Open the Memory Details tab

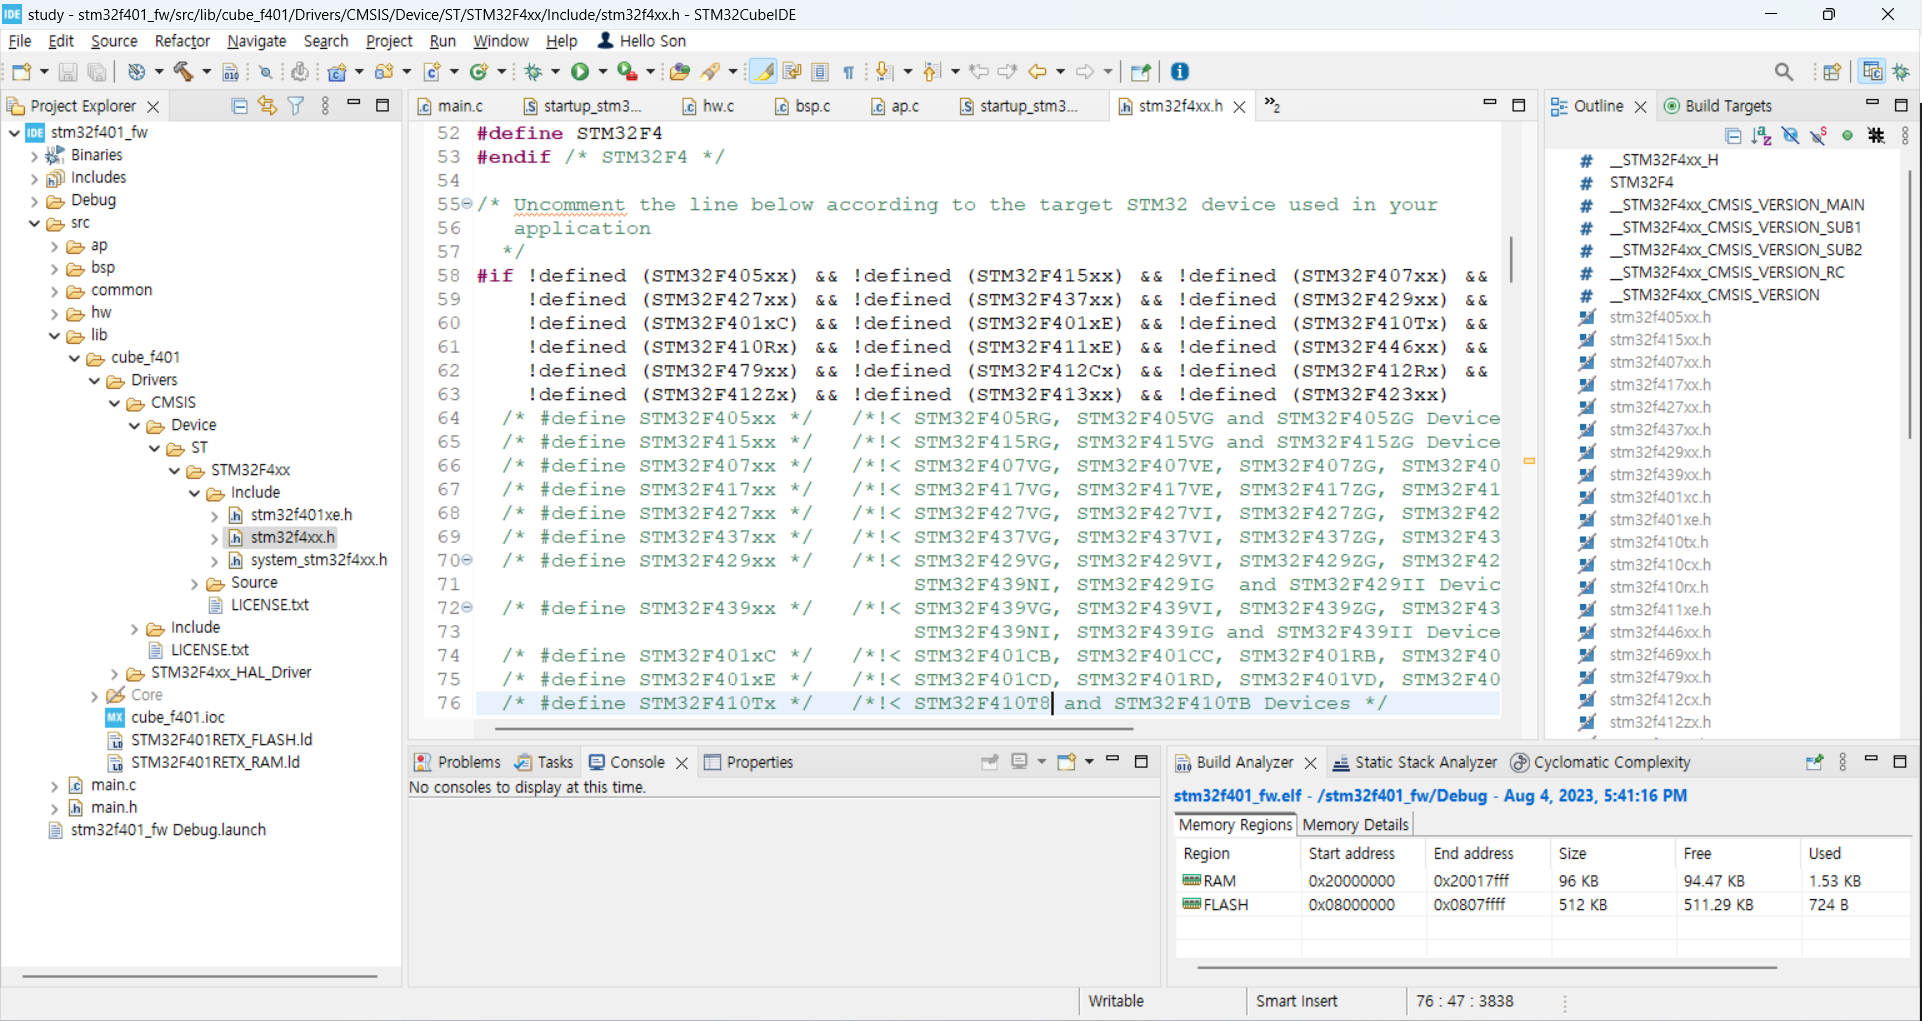pos(1355,825)
